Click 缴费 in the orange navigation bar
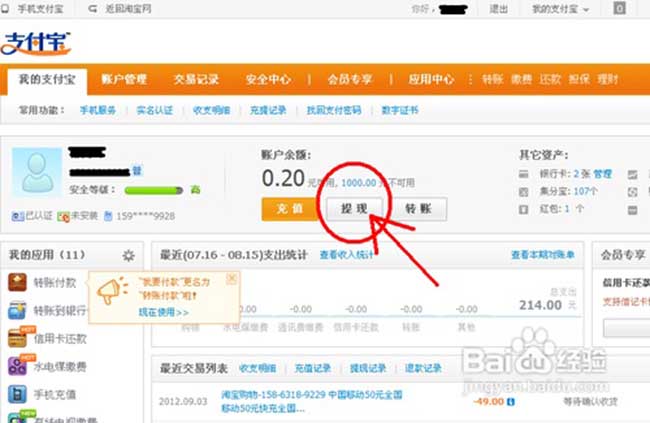650x423 pixels. tap(521, 79)
